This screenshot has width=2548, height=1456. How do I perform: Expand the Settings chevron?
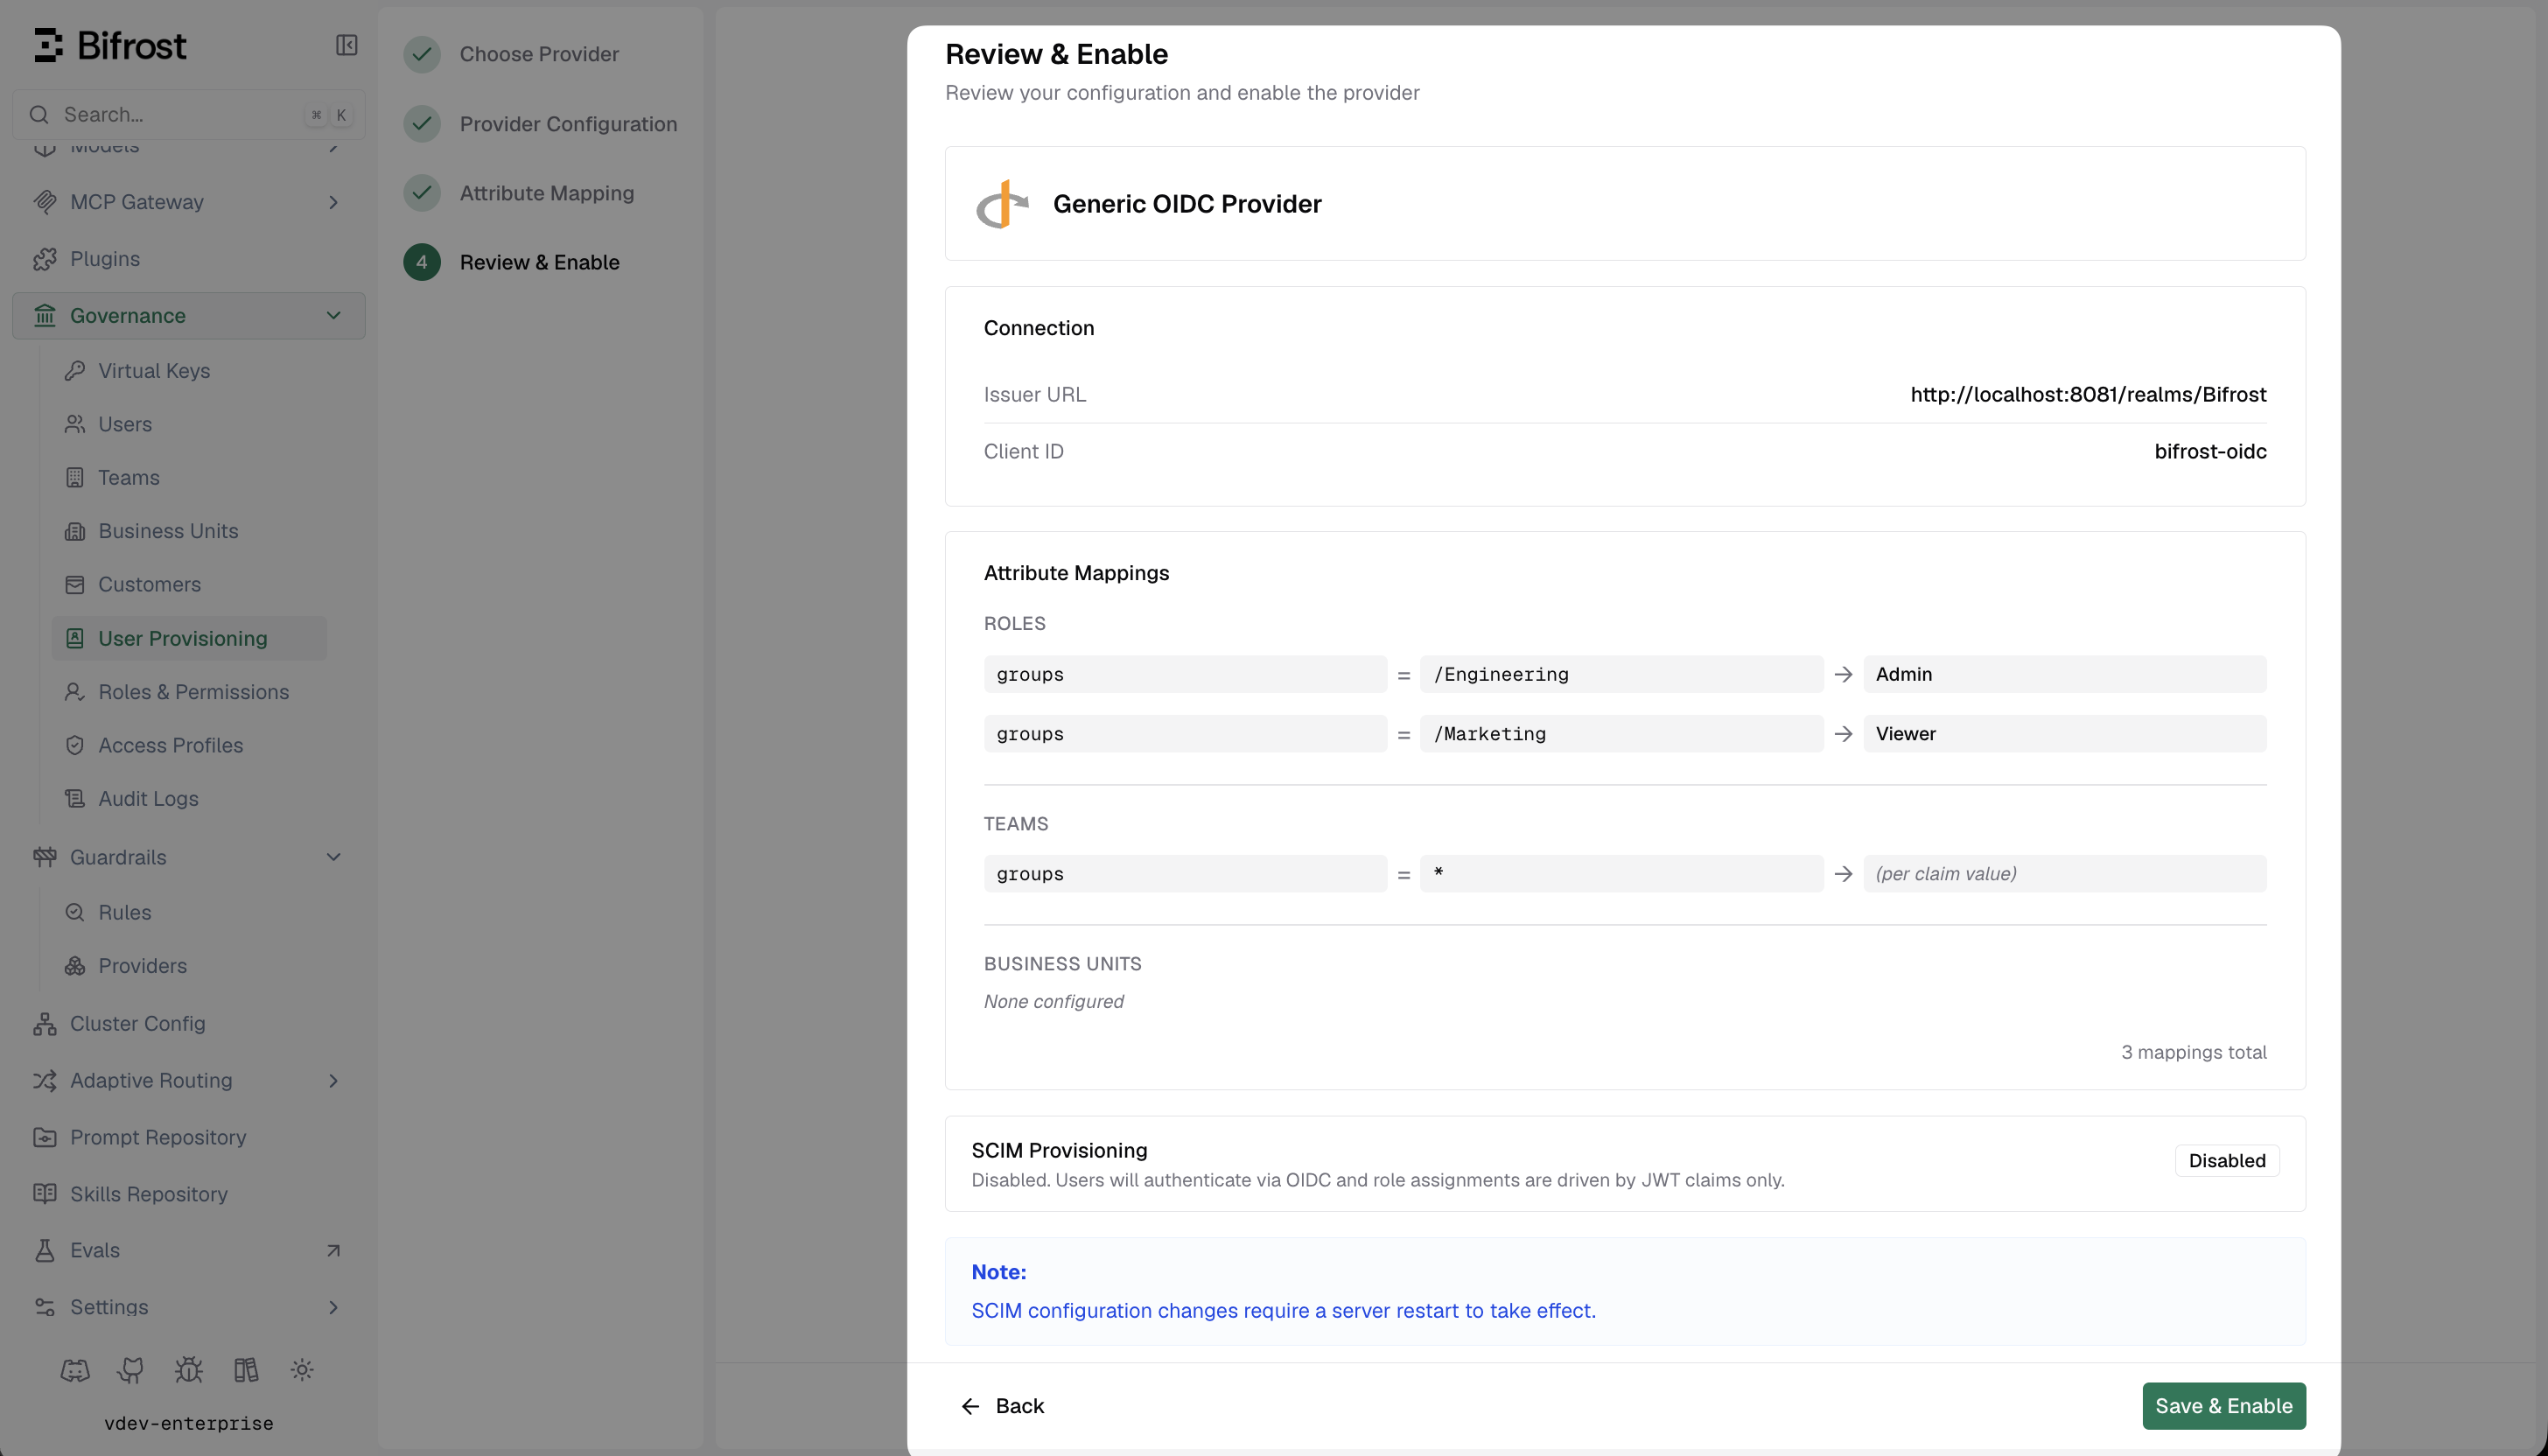click(334, 1307)
